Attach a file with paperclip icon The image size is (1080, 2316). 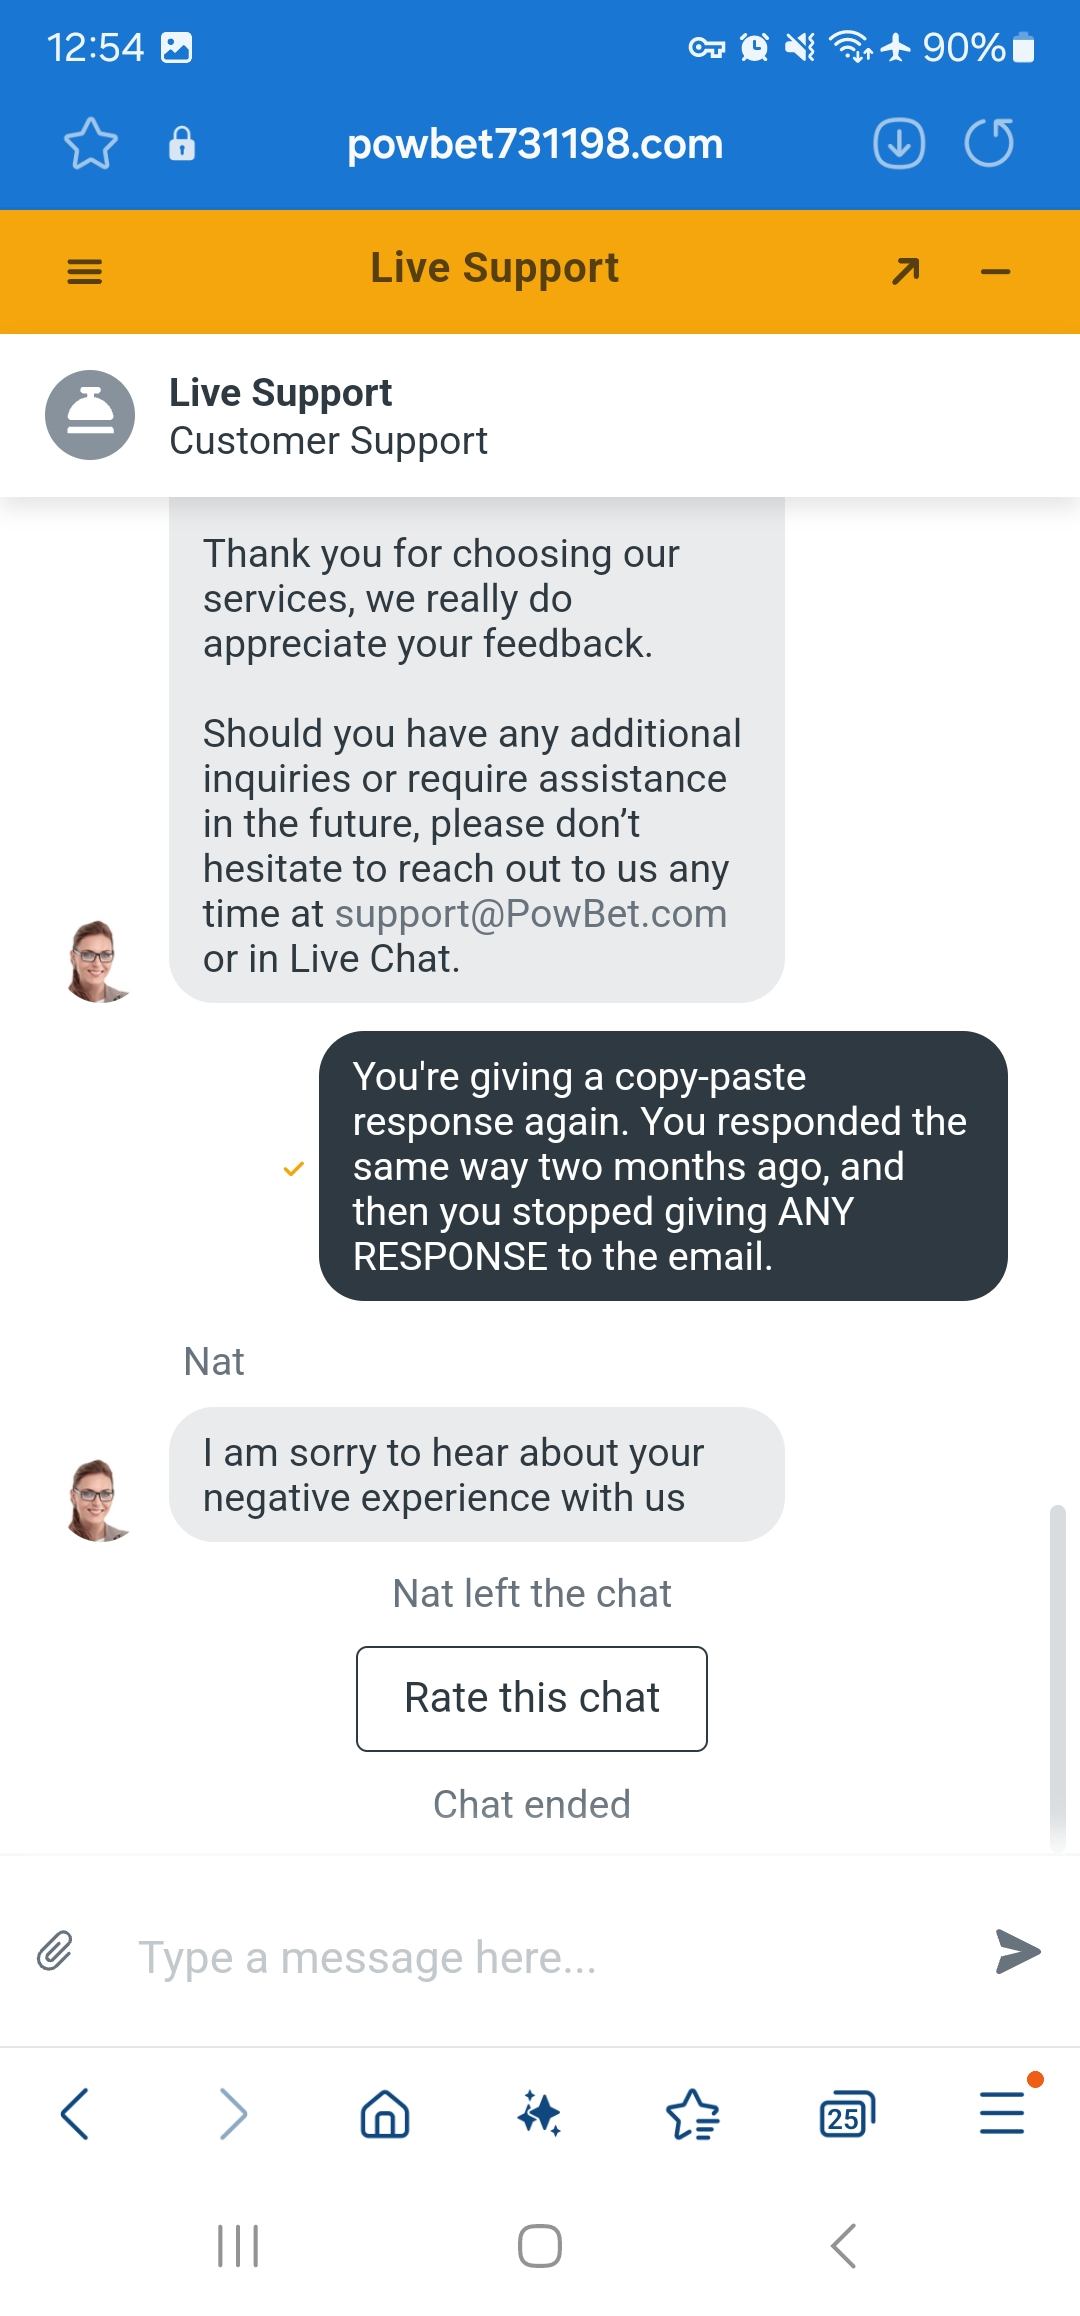tap(55, 1950)
